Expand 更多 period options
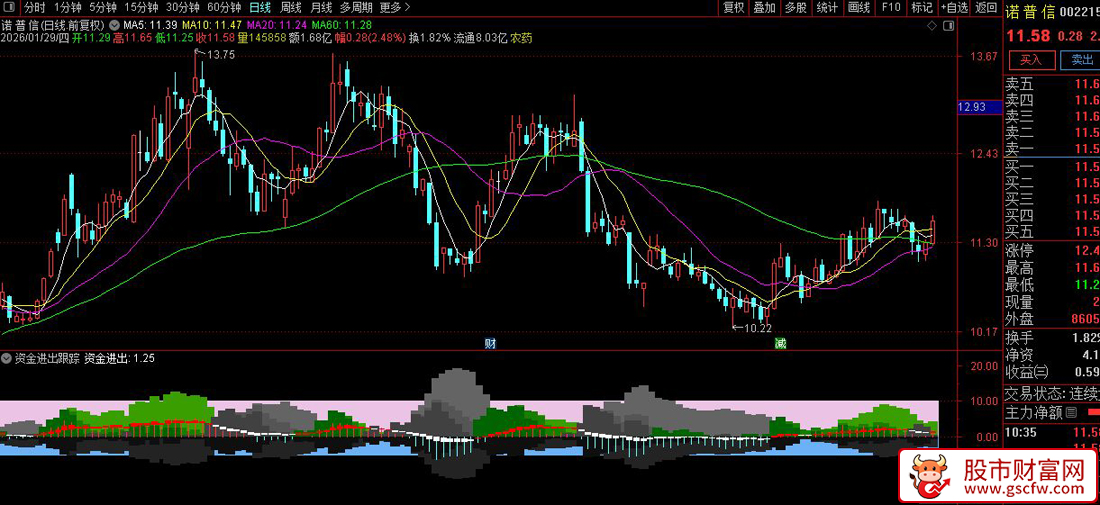Viewport: 1100px width, 505px height. coord(394,8)
